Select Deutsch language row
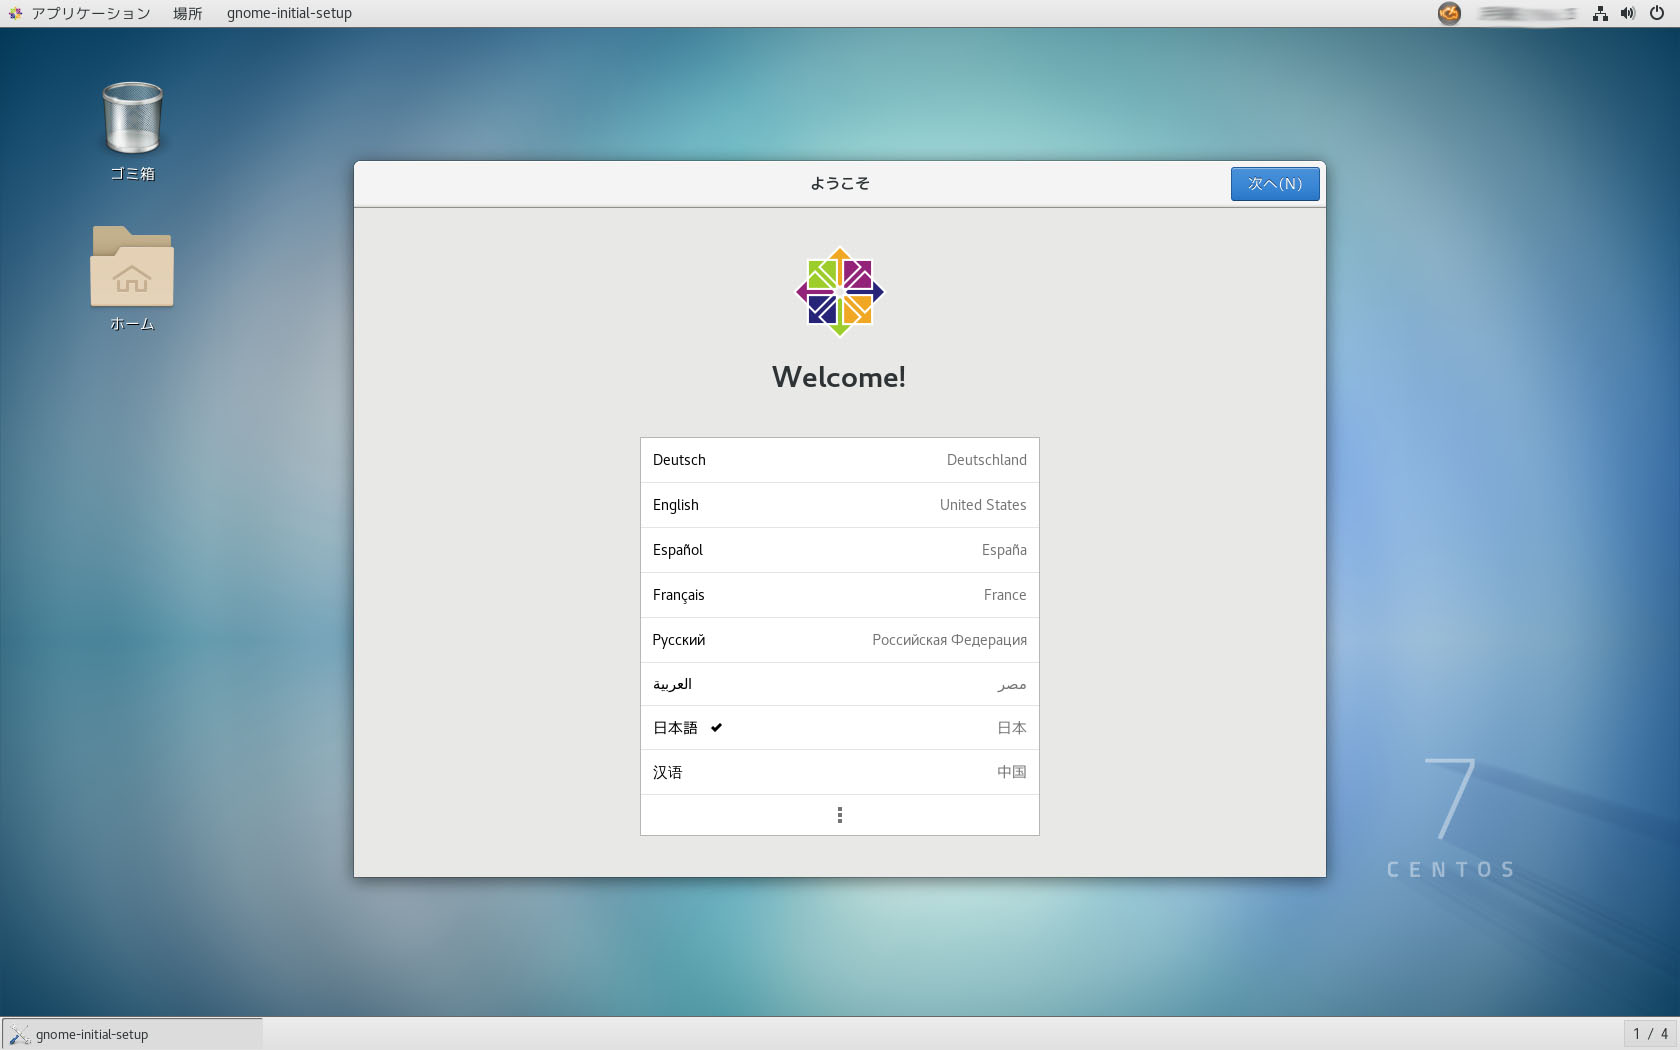Viewport: 1680px width, 1050px height. pyautogui.click(x=840, y=460)
